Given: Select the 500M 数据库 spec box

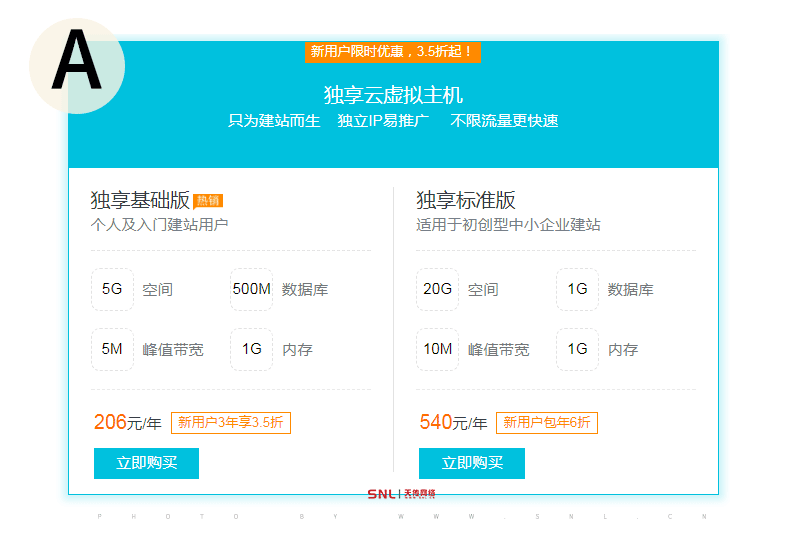Looking at the screenshot, I should click(x=251, y=290).
